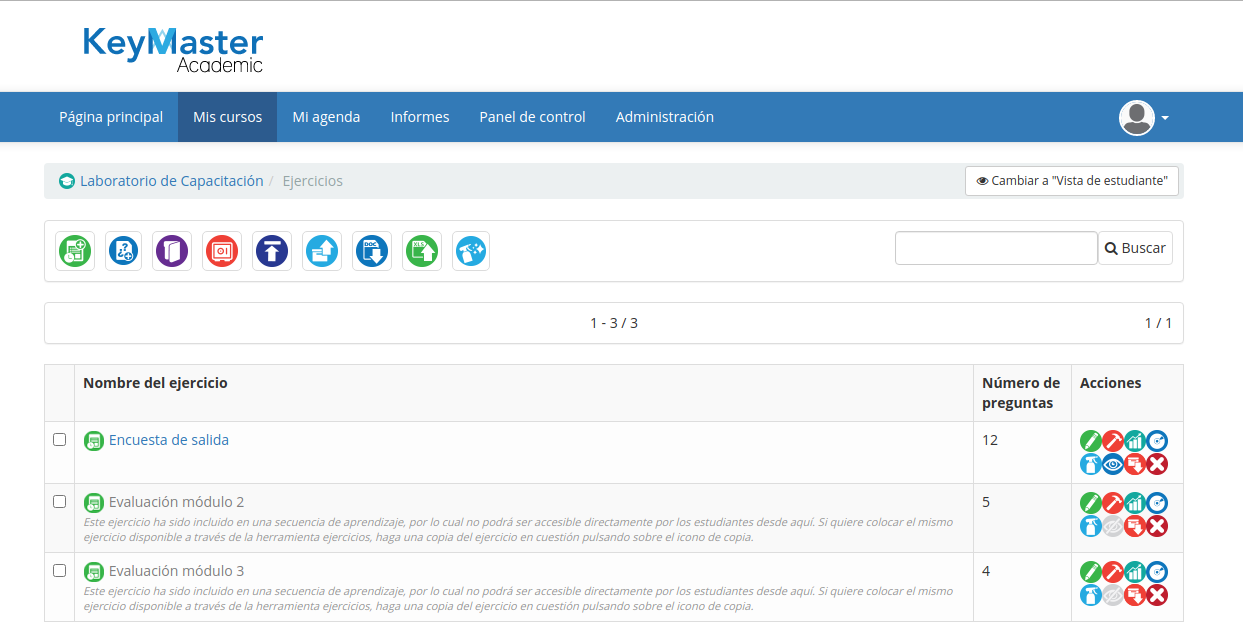This screenshot has width=1243, height=637.
Task: Delete Encuesta de salida with red X
Action: [x=1157, y=464]
